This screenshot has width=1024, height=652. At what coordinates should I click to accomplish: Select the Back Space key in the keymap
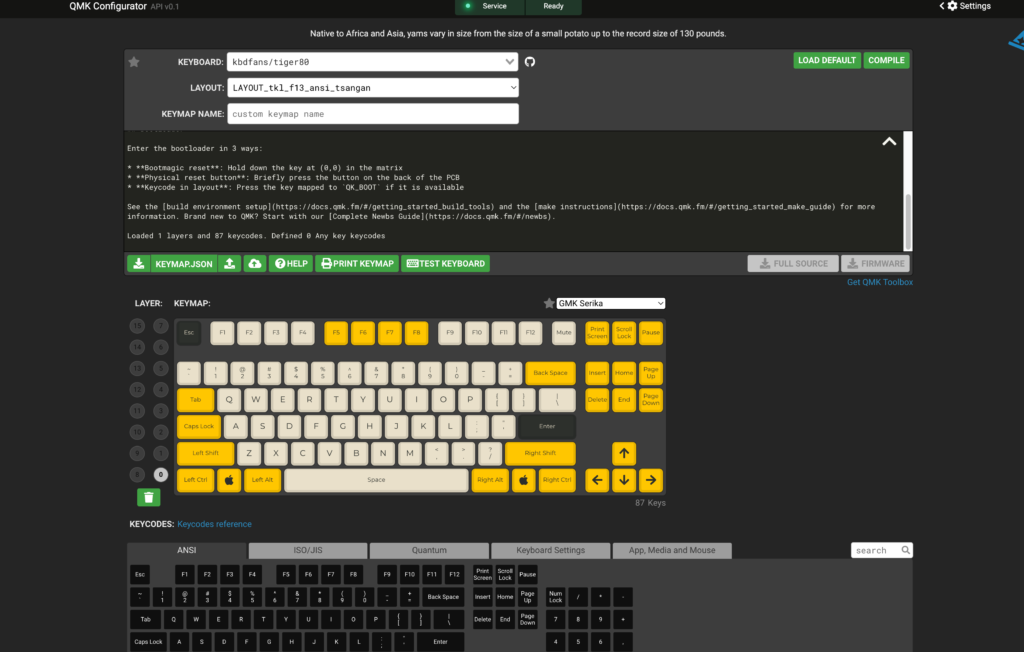point(550,373)
